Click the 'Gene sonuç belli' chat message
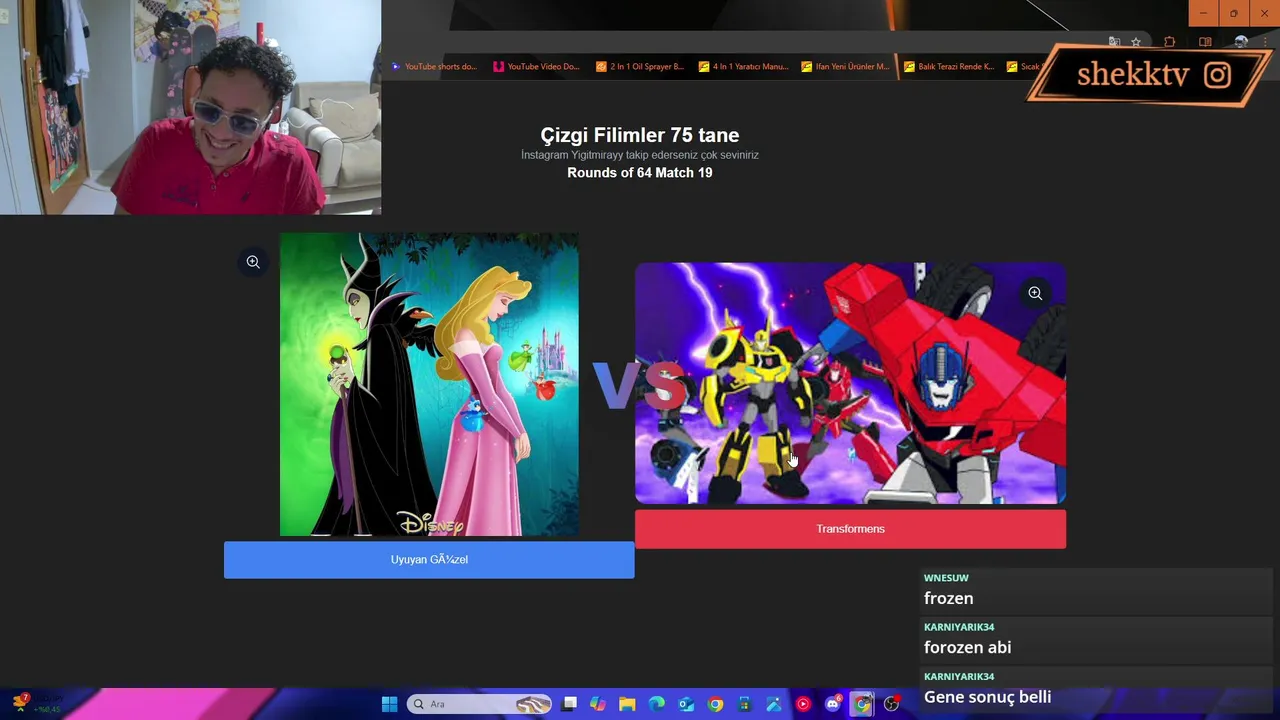The image size is (1280, 720). 988,697
